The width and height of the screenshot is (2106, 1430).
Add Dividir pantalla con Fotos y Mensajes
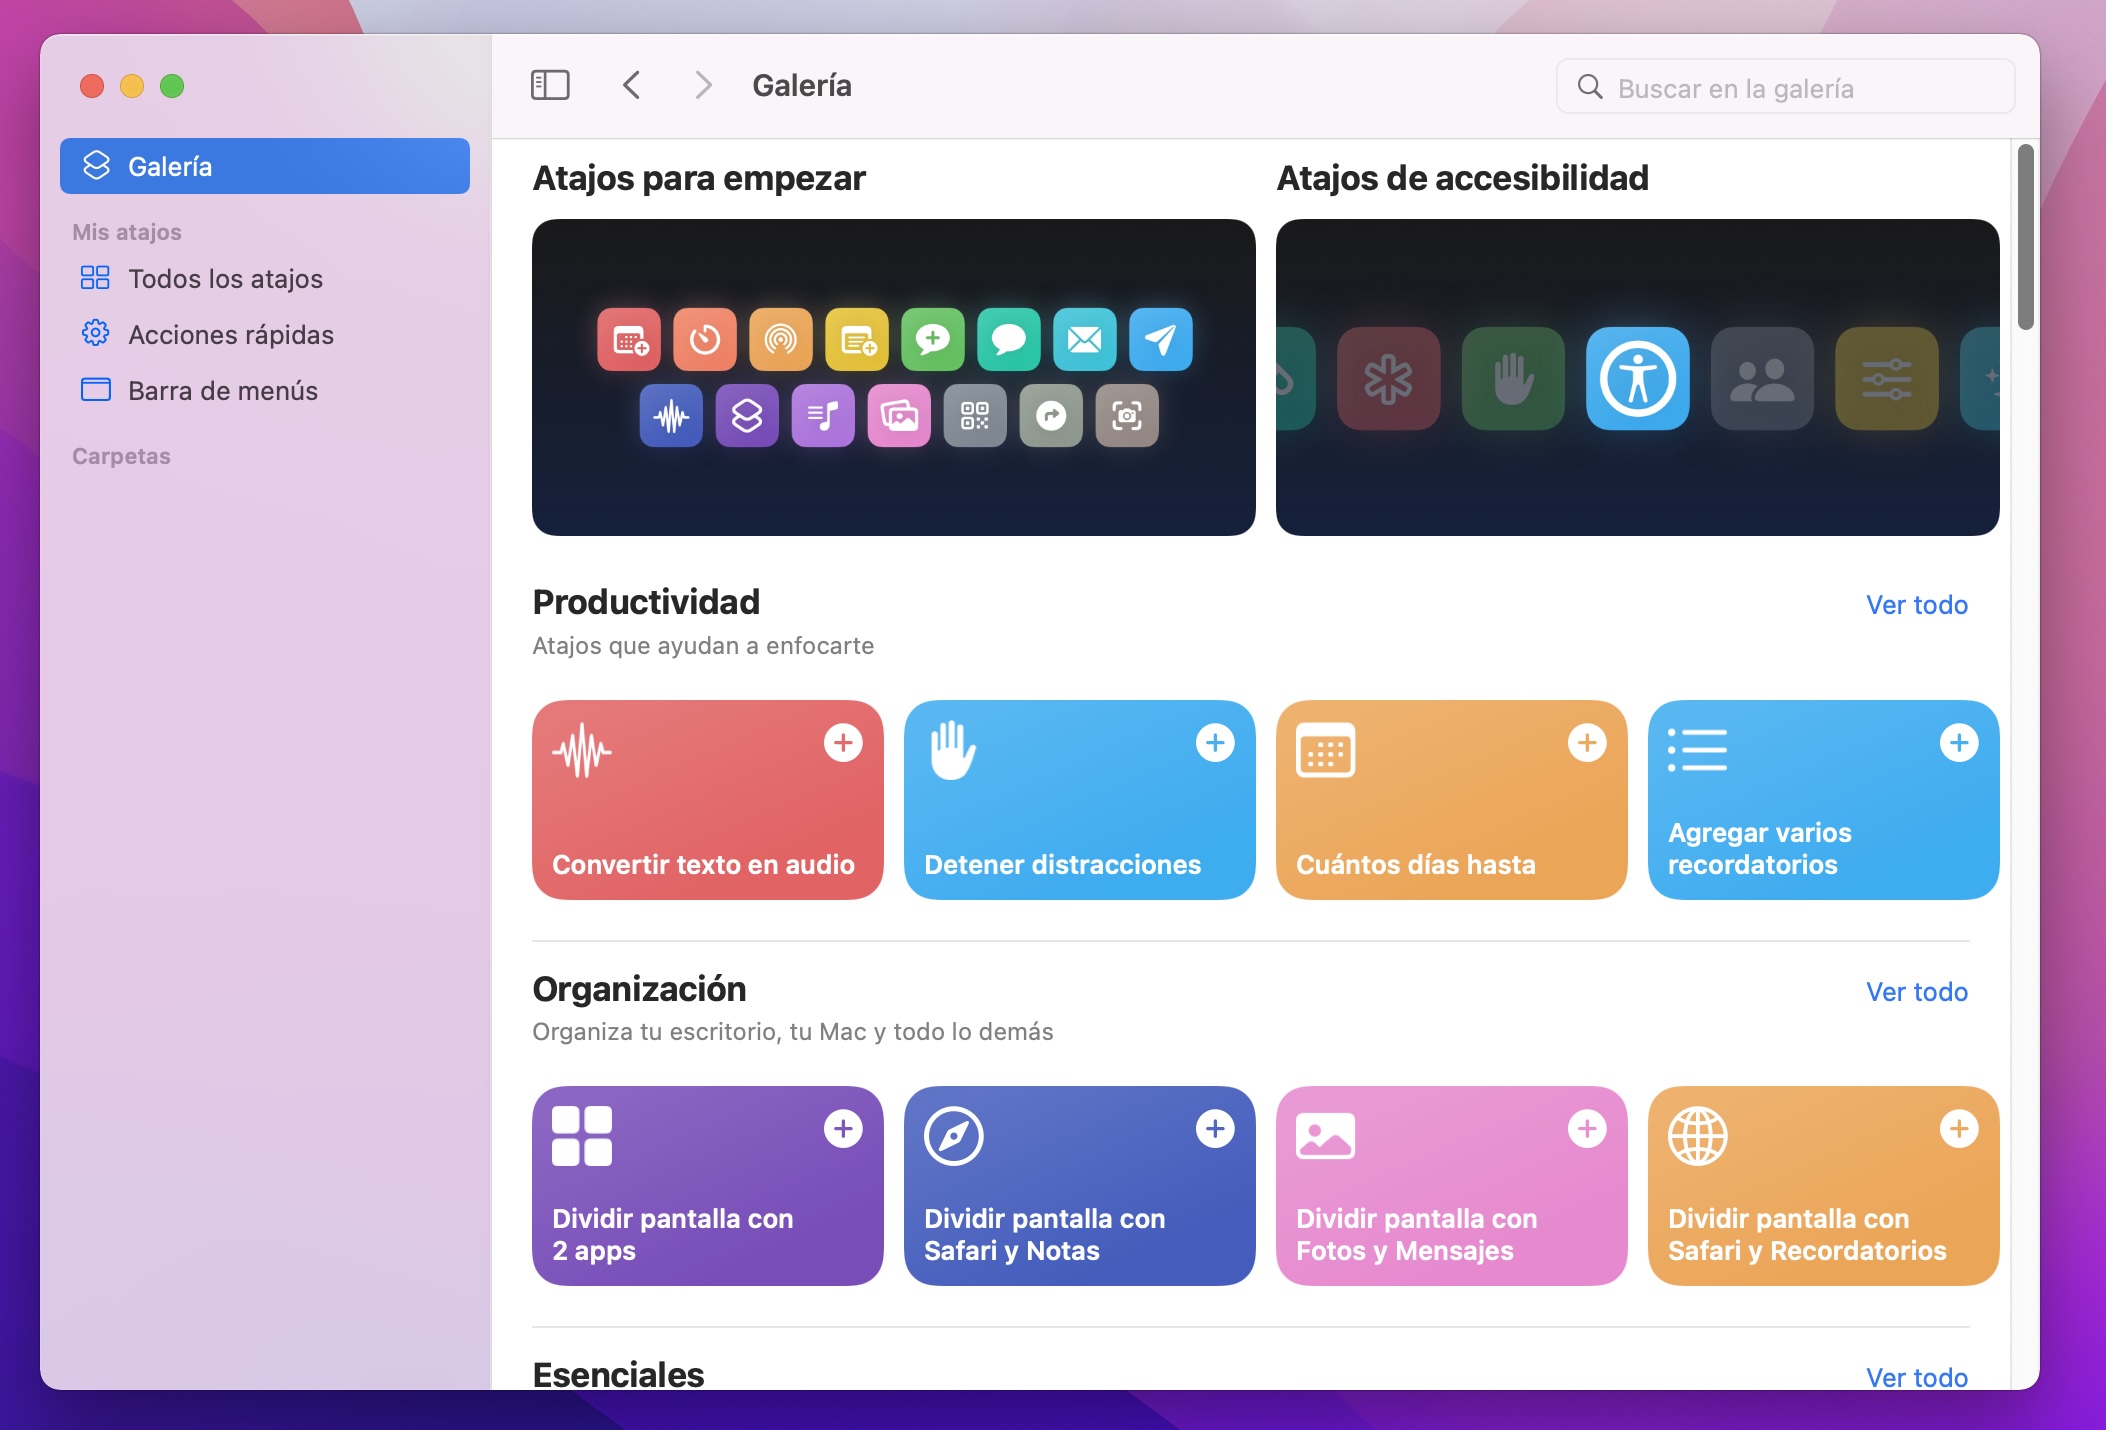click(1587, 1129)
